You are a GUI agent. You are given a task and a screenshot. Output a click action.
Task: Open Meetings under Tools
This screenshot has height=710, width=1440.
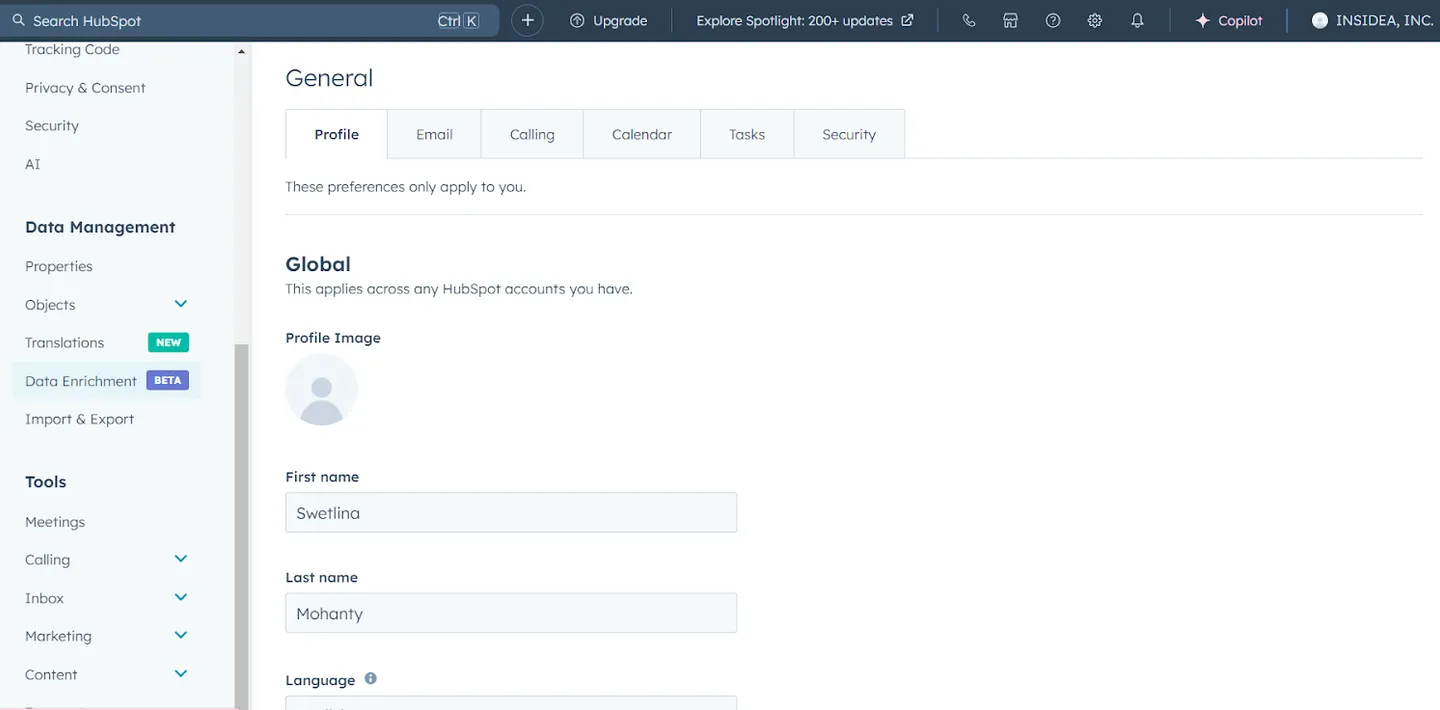[x=55, y=522]
